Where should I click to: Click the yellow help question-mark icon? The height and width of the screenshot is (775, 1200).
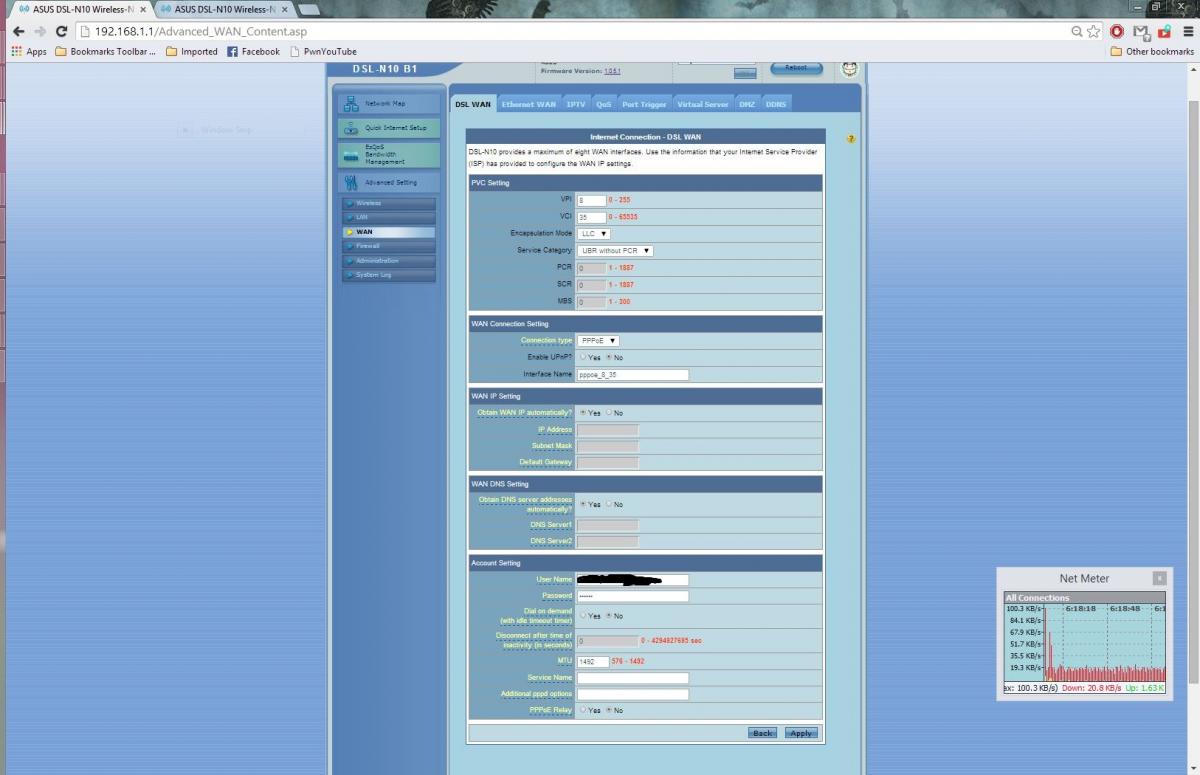[851, 139]
